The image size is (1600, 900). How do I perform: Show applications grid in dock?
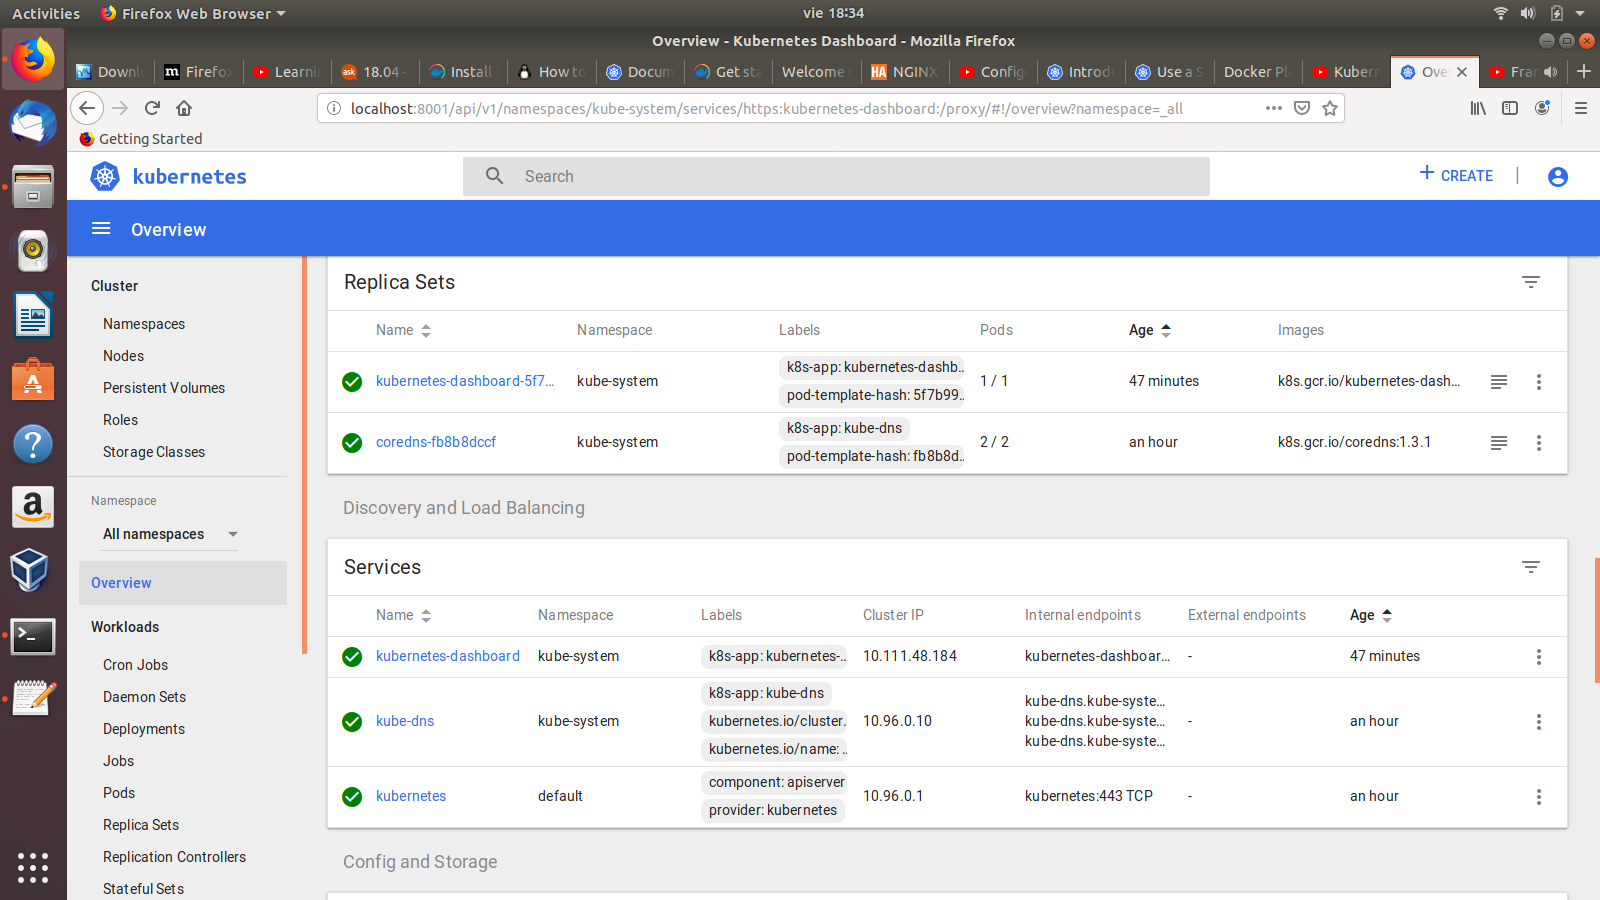(x=33, y=868)
